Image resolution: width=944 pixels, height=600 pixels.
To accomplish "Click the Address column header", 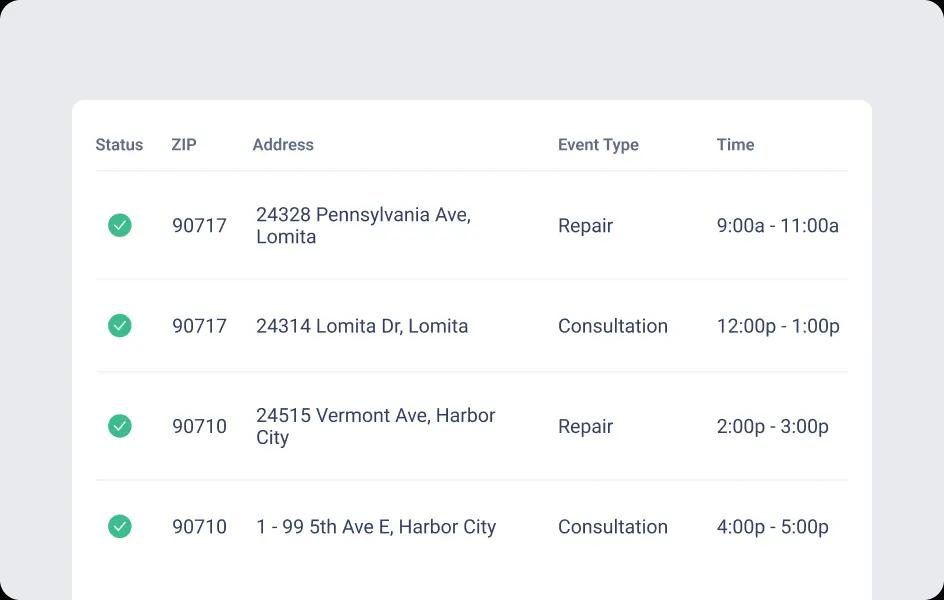I will pyautogui.click(x=283, y=144).
